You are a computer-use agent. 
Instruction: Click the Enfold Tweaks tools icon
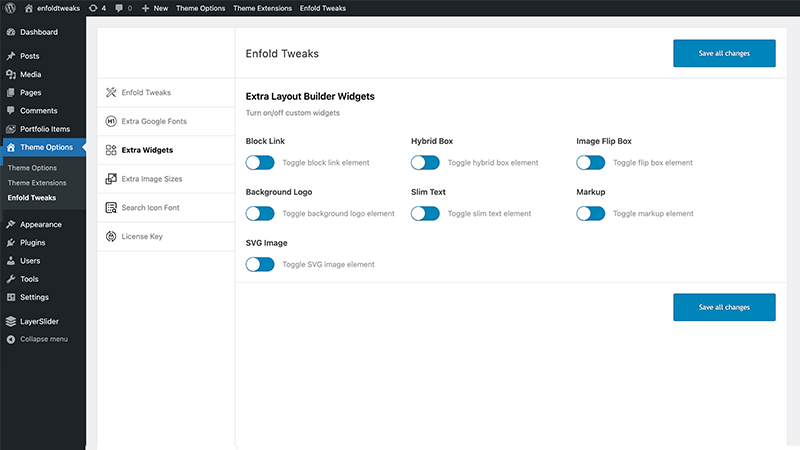(111, 92)
